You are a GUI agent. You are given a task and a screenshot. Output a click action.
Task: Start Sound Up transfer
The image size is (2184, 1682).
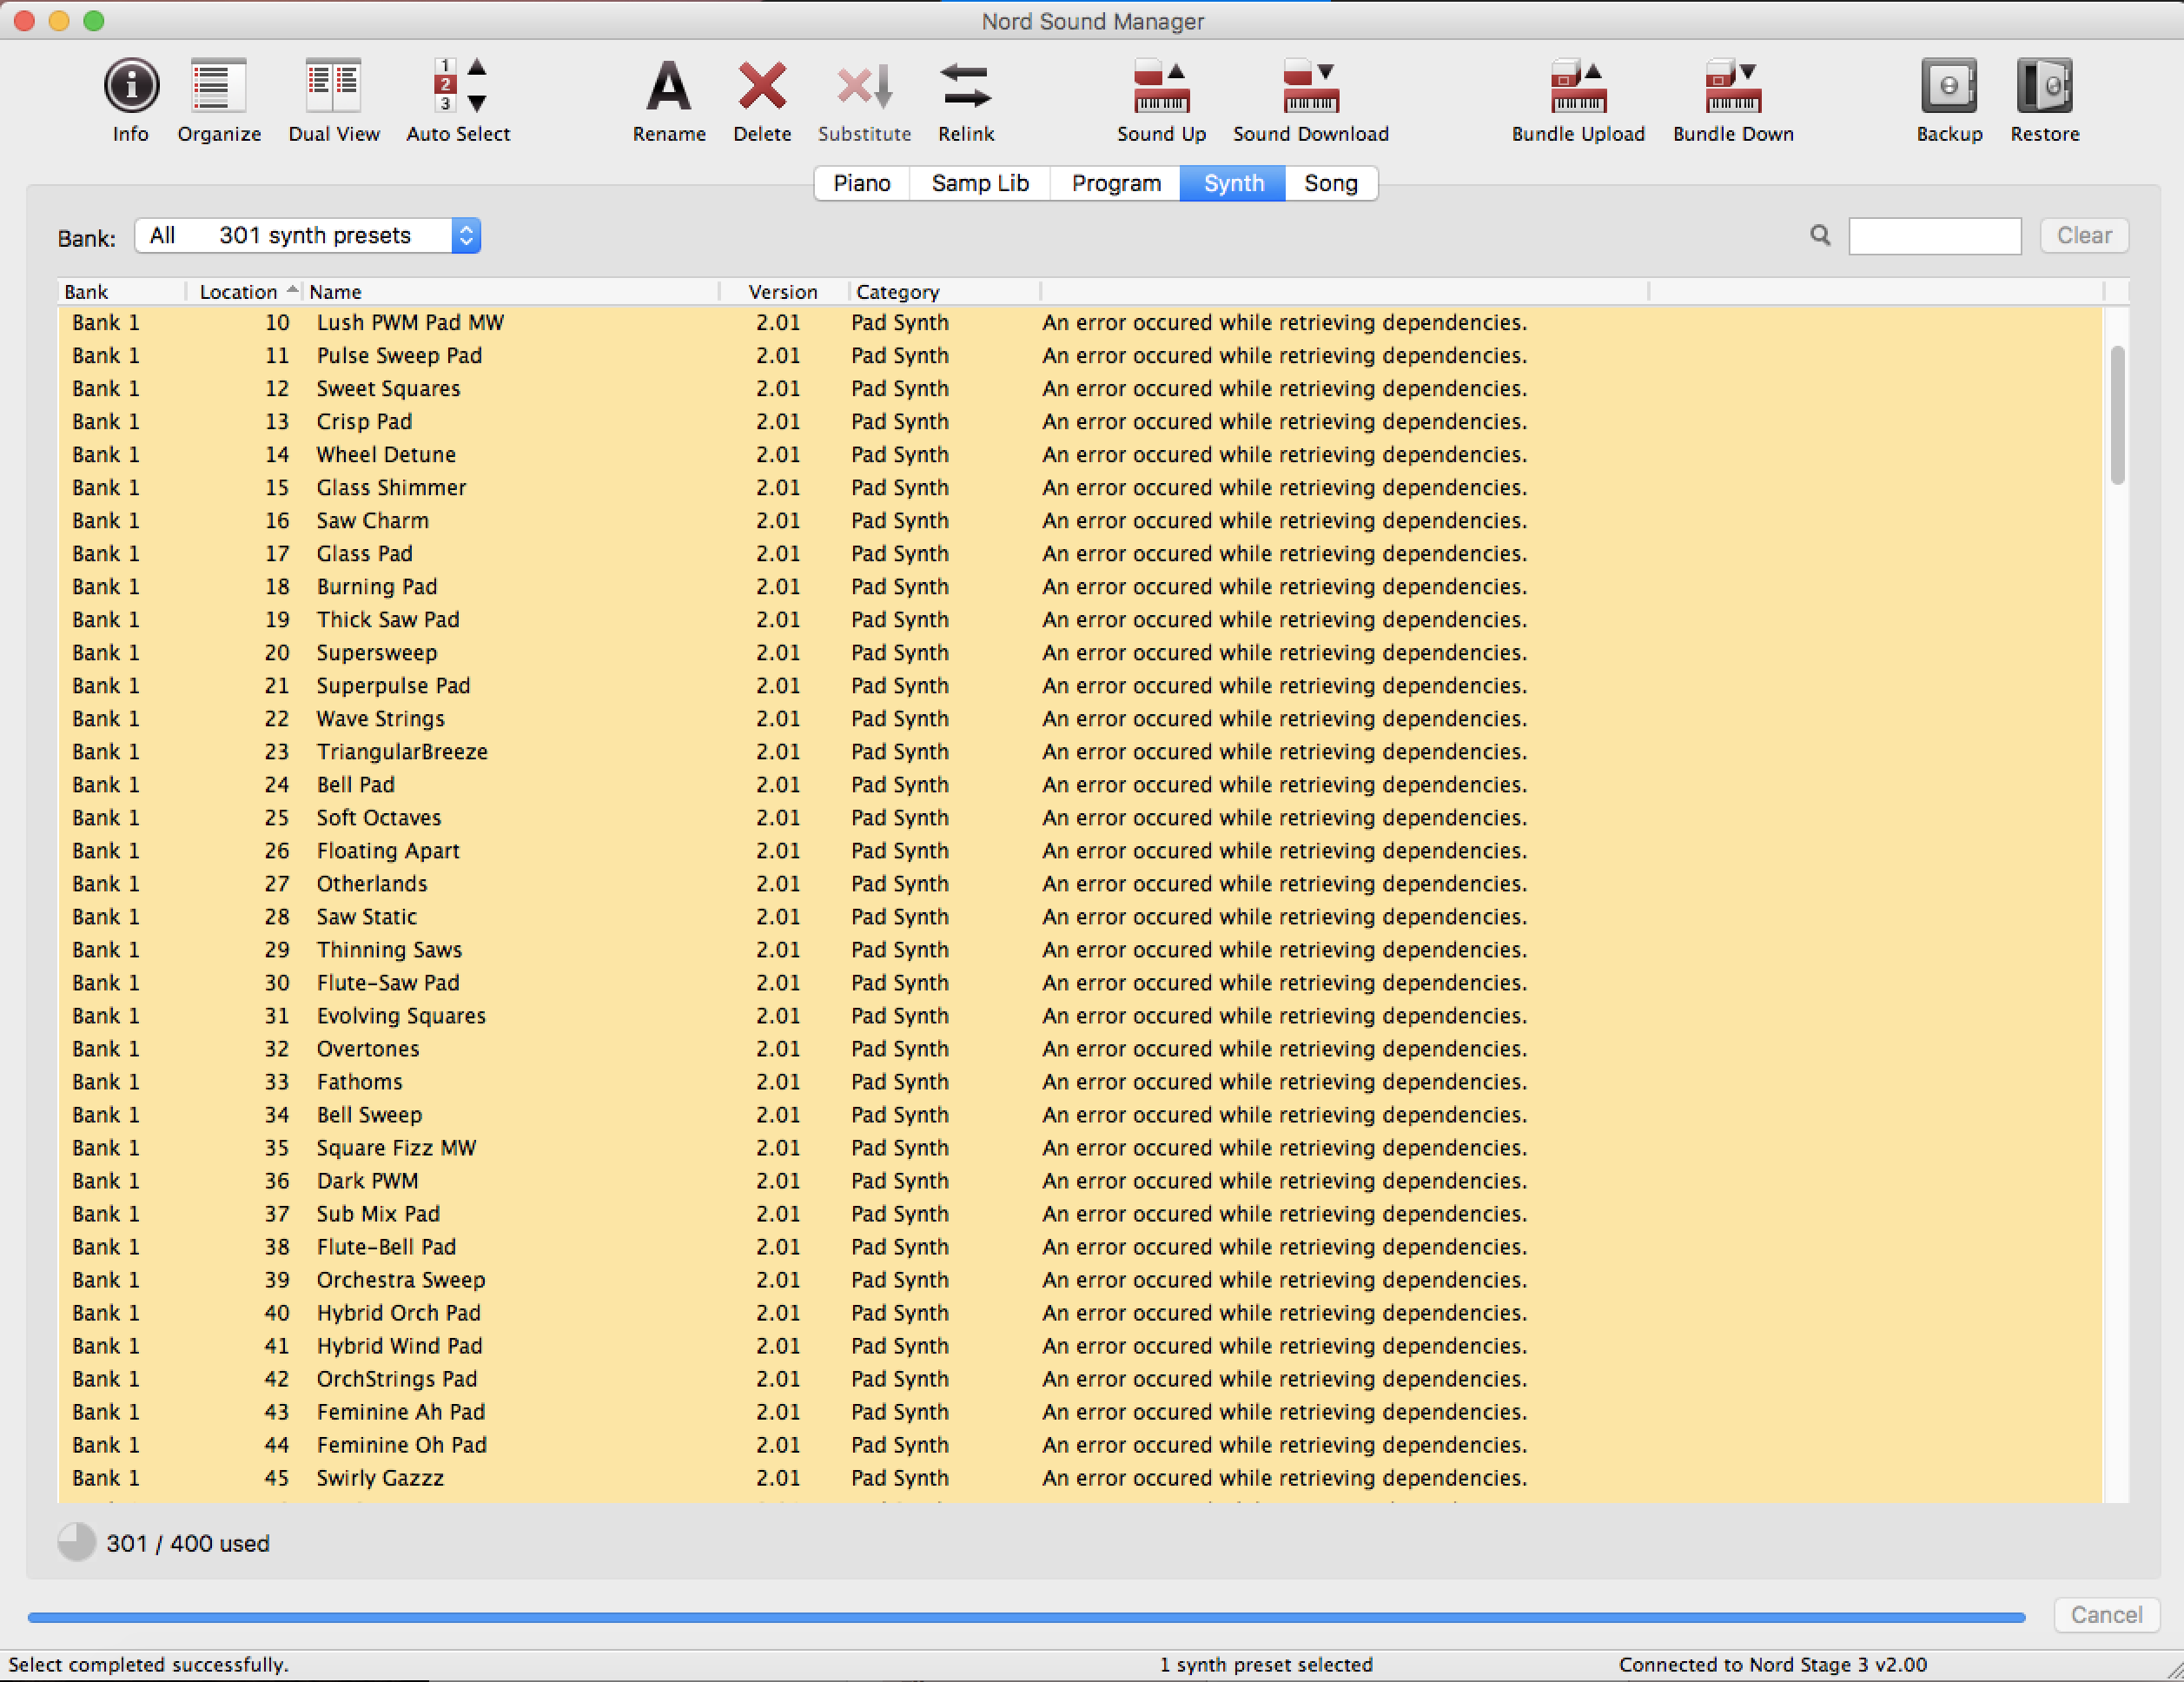pyautogui.click(x=1161, y=86)
